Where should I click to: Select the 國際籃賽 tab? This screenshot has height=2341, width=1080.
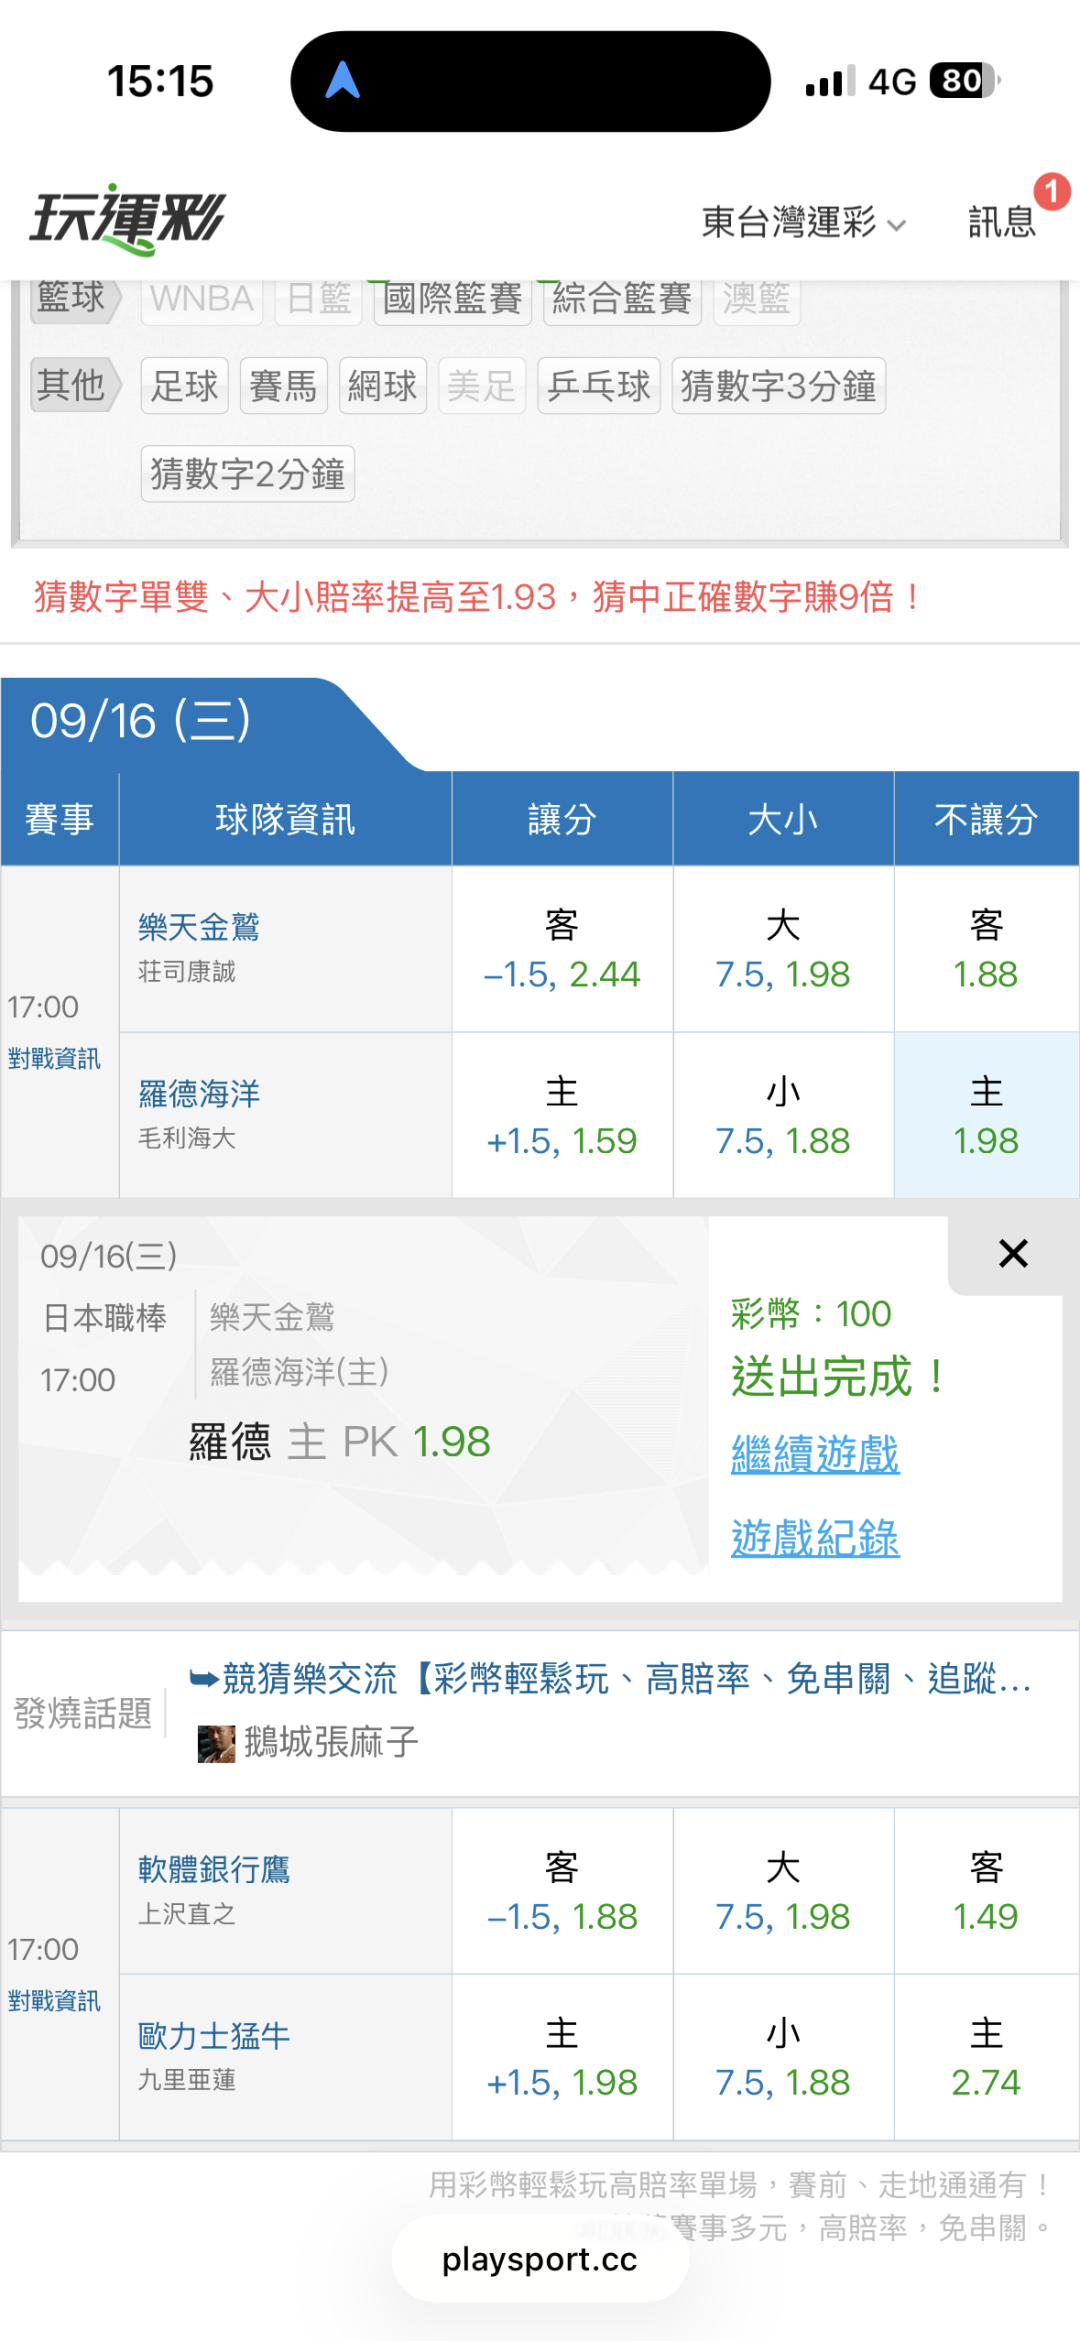pos(453,298)
